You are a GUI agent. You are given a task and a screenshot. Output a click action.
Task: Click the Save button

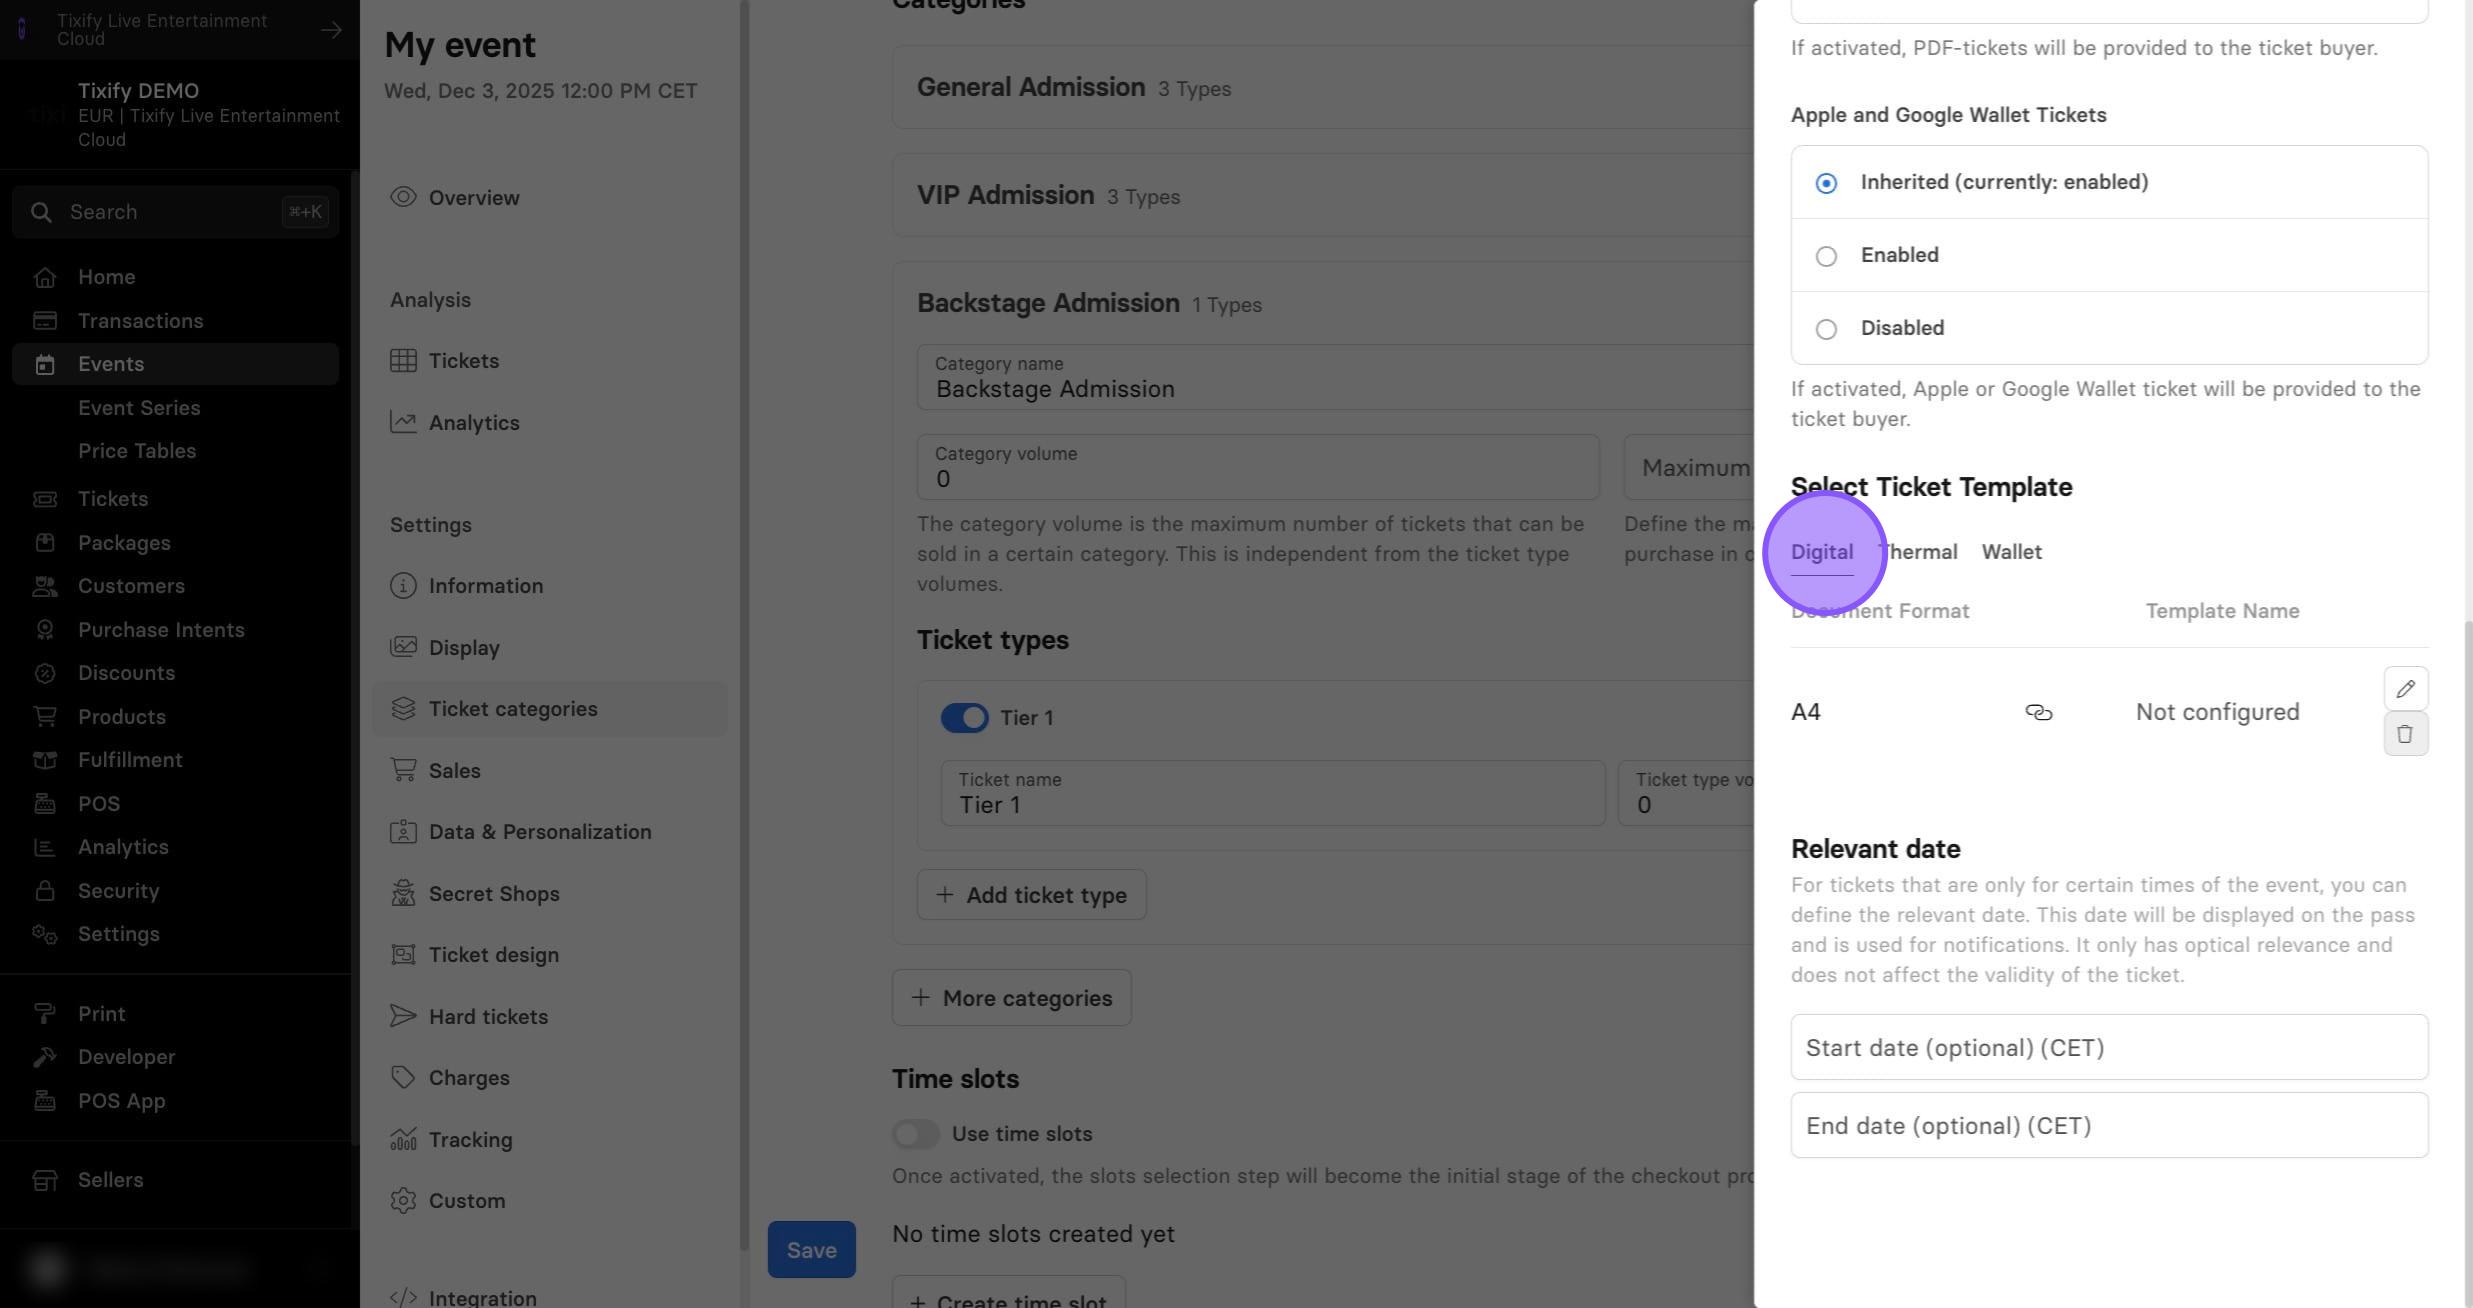tap(811, 1250)
